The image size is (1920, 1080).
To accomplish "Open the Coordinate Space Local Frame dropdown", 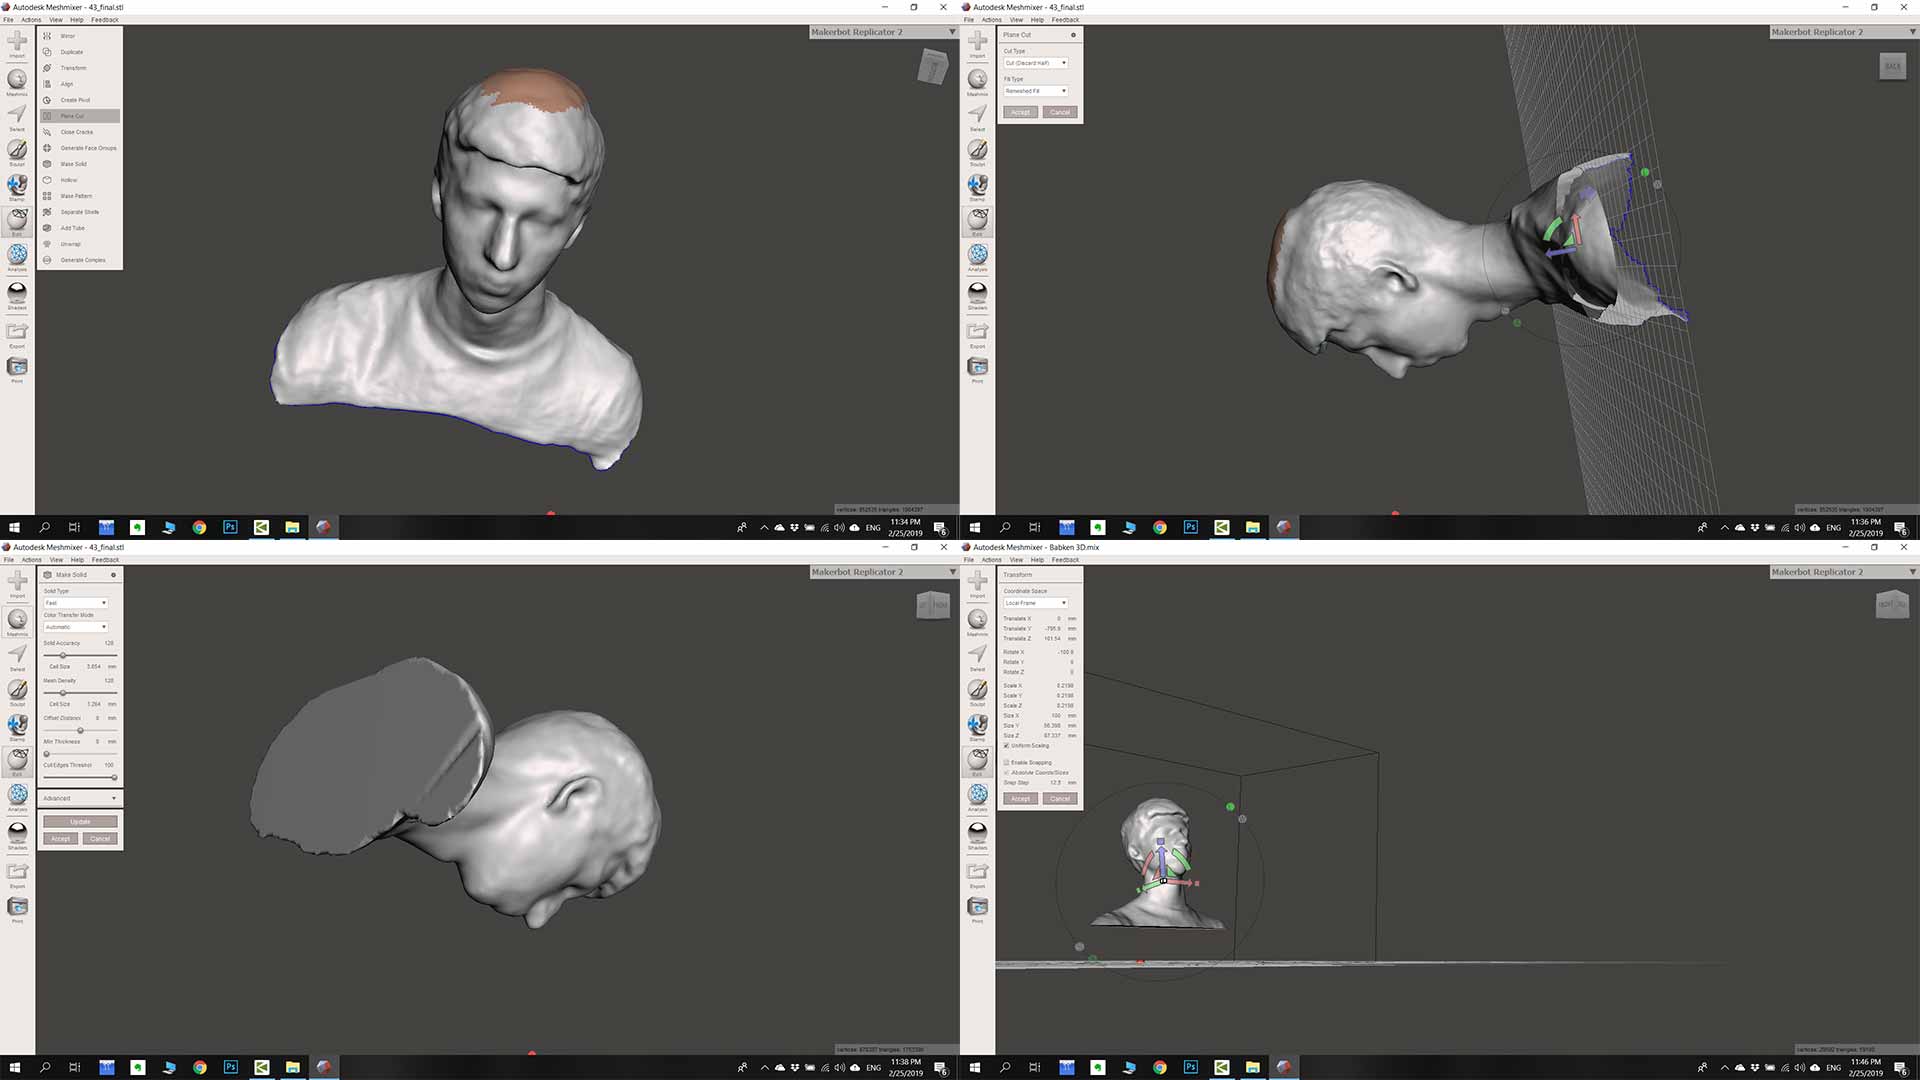I will pyautogui.click(x=1036, y=603).
